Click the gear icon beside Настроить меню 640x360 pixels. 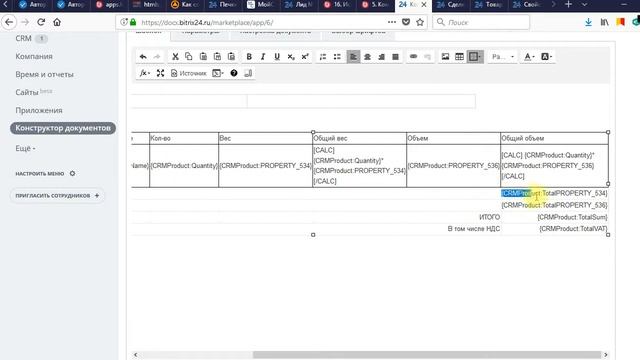(x=72, y=173)
